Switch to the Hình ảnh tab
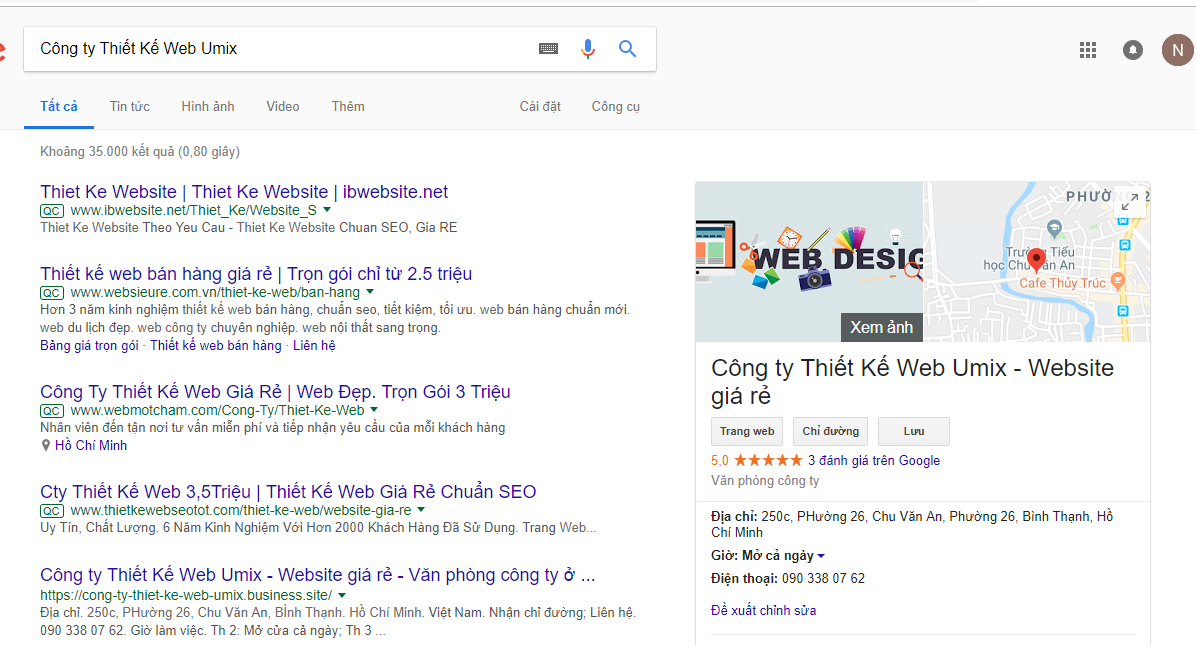The image size is (1196, 645). [207, 107]
